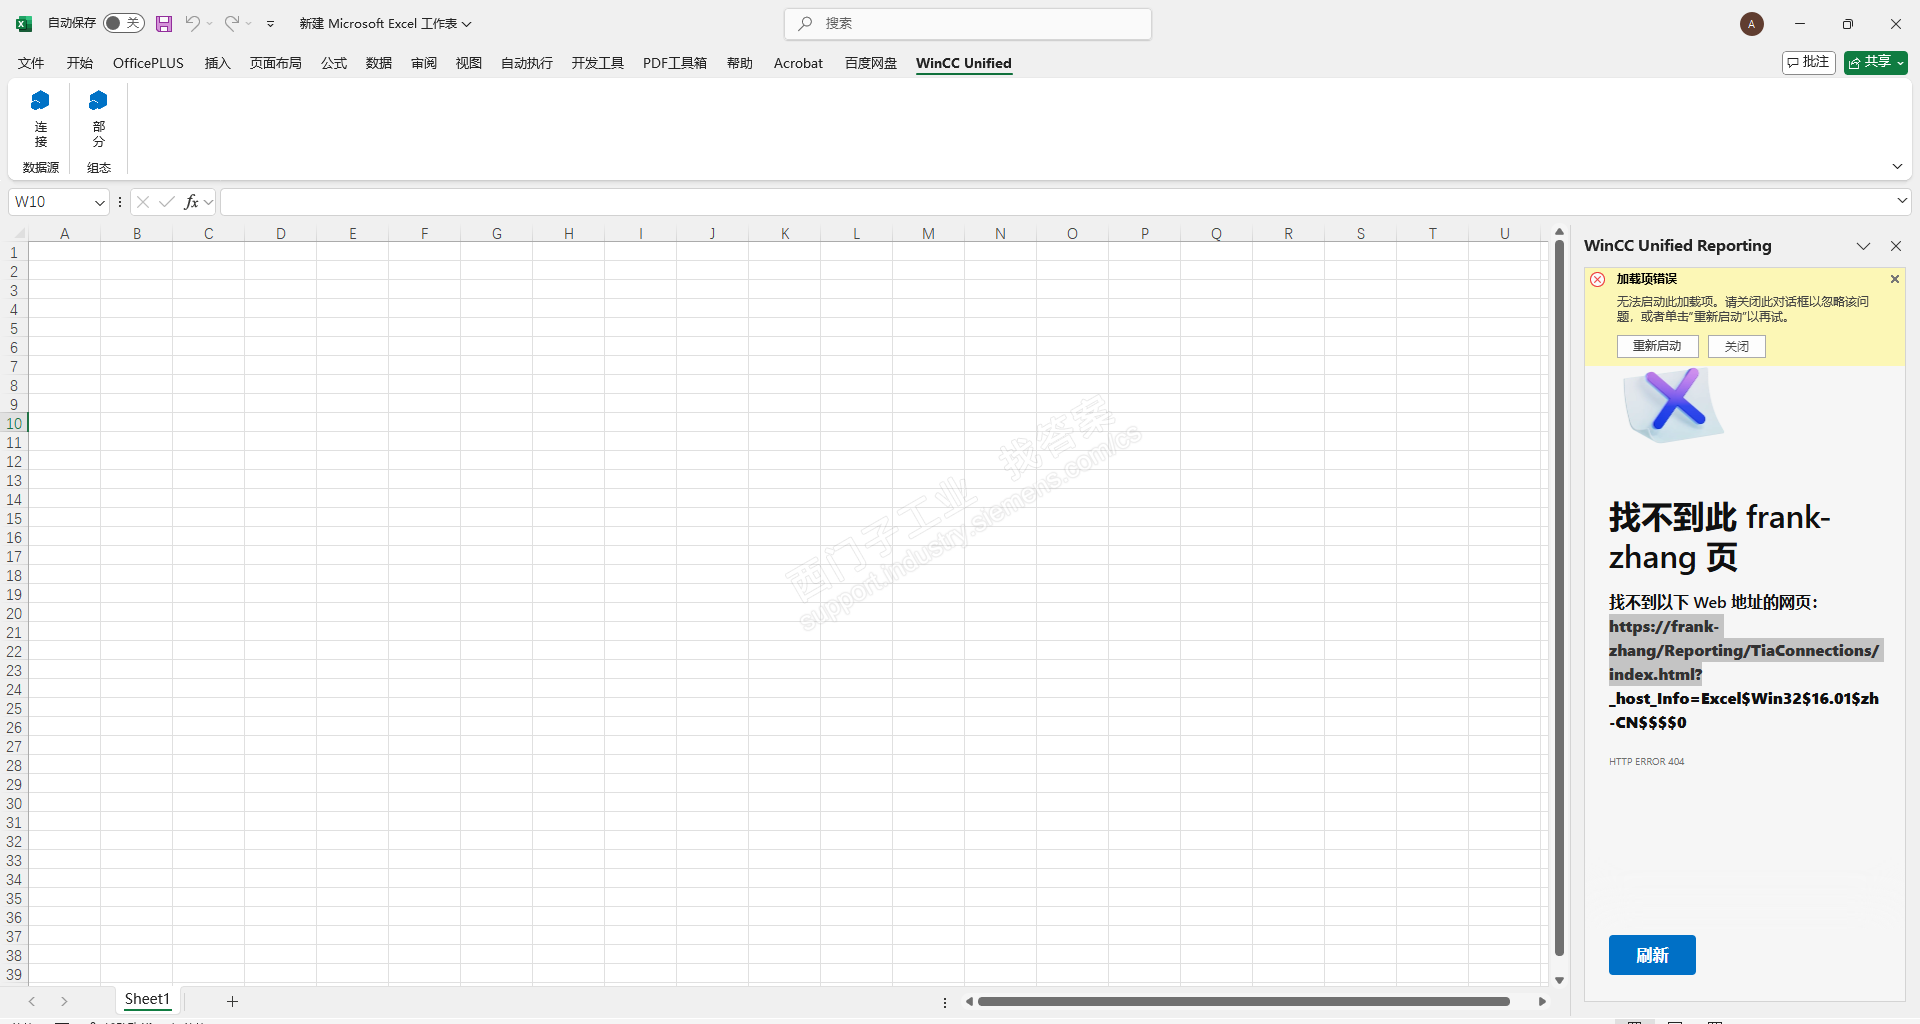The width and height of the screenshot is (1920, 1024).
Task: Confirm formula entry with the checkmark icon
Action: point(167,202)
